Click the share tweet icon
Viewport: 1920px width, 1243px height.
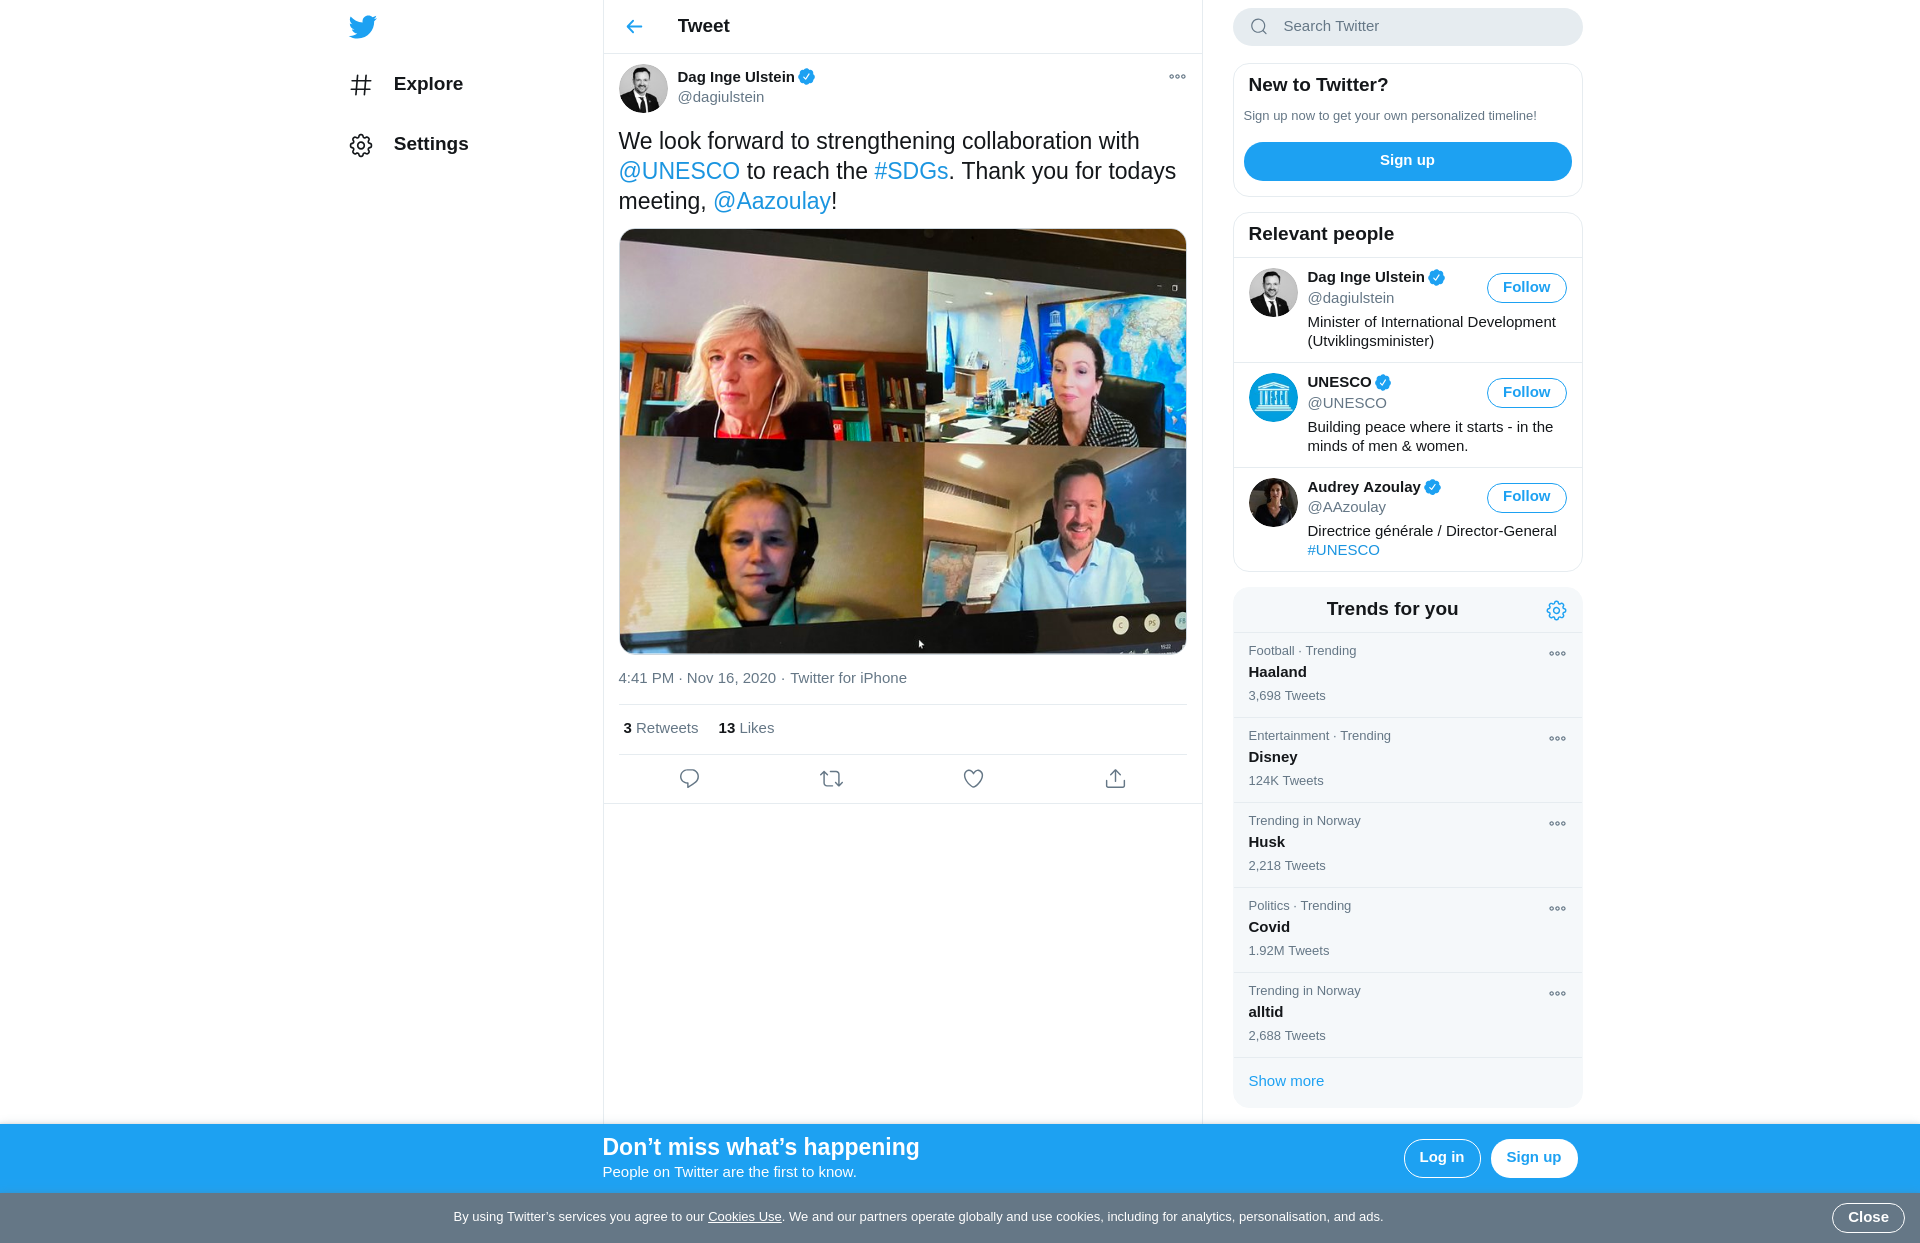coord(1115,778)
